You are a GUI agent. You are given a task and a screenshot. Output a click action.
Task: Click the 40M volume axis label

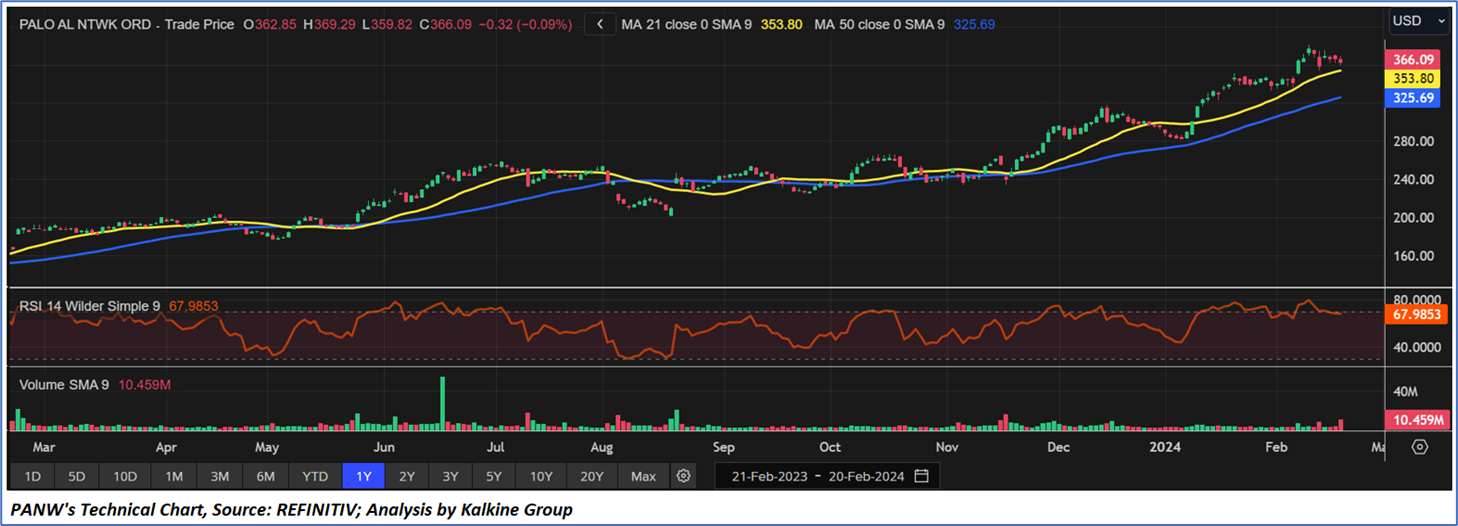1406,391
